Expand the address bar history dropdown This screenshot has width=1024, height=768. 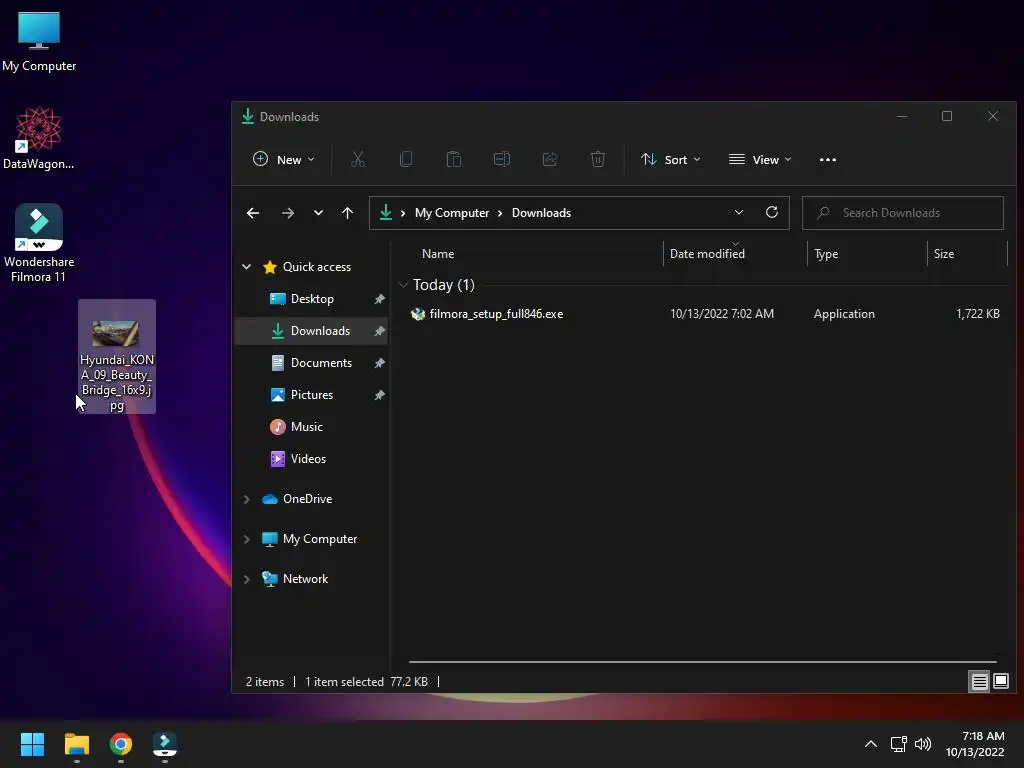coord(739,212)
